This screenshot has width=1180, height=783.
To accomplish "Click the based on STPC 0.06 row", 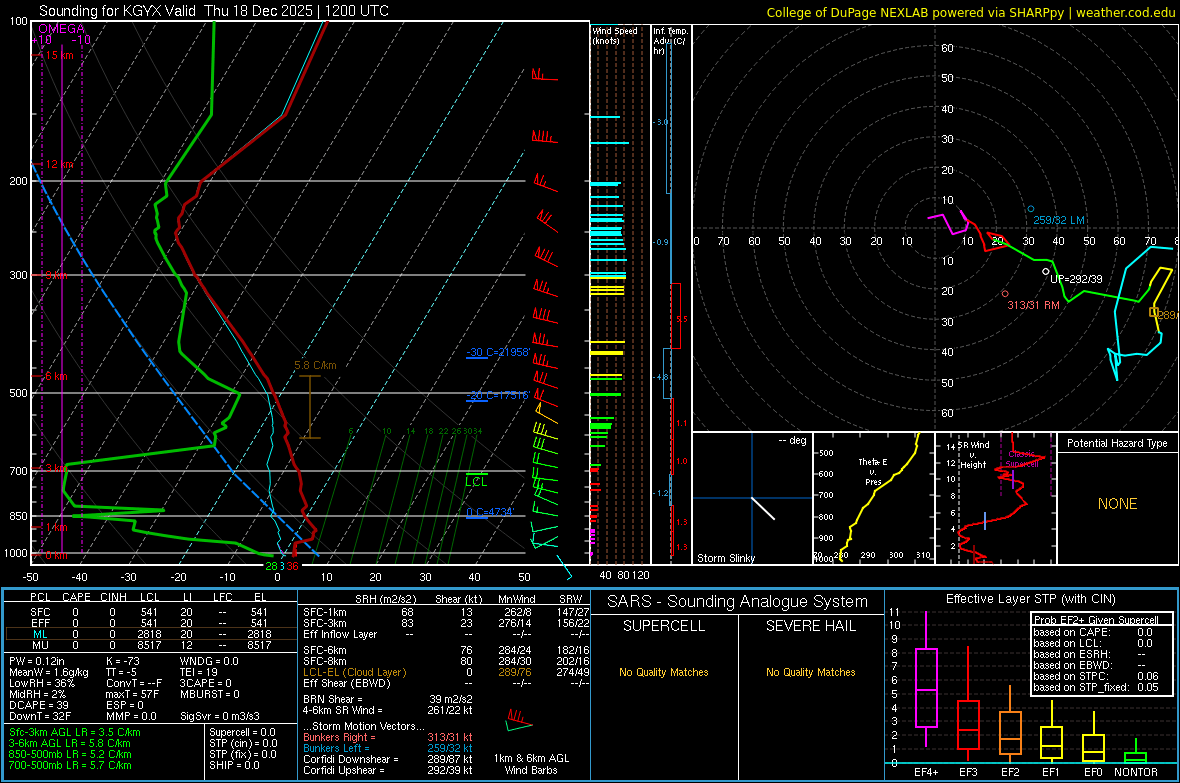I will tap(1096, 676).
